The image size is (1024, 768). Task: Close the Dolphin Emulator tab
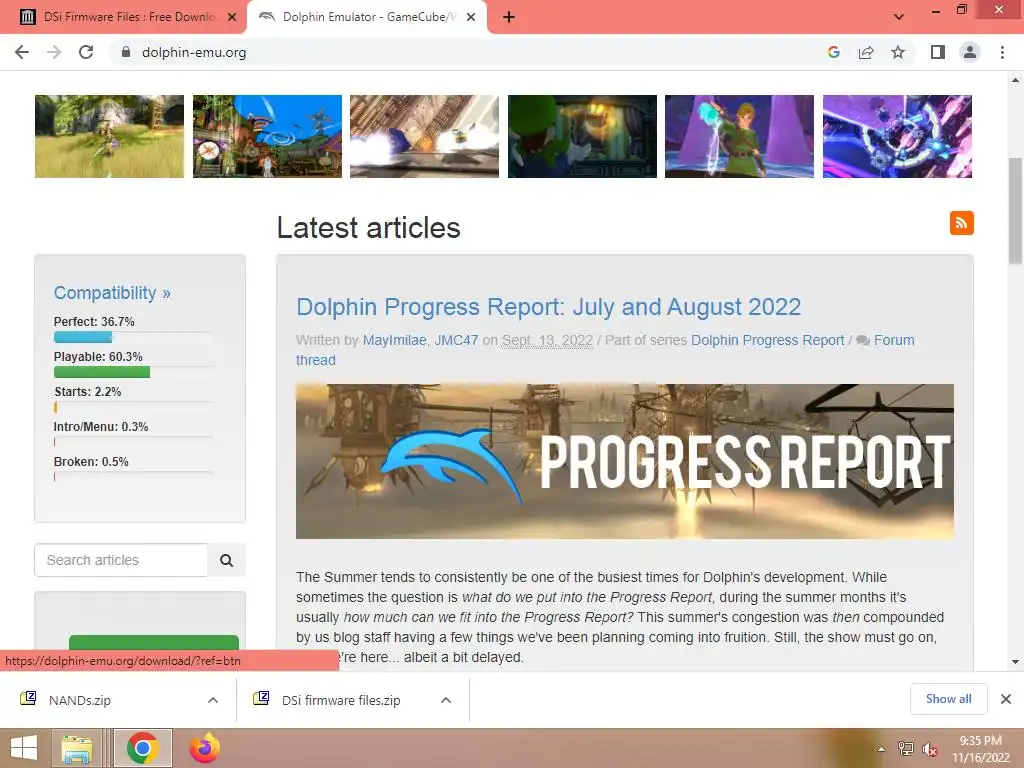point(471,18)
